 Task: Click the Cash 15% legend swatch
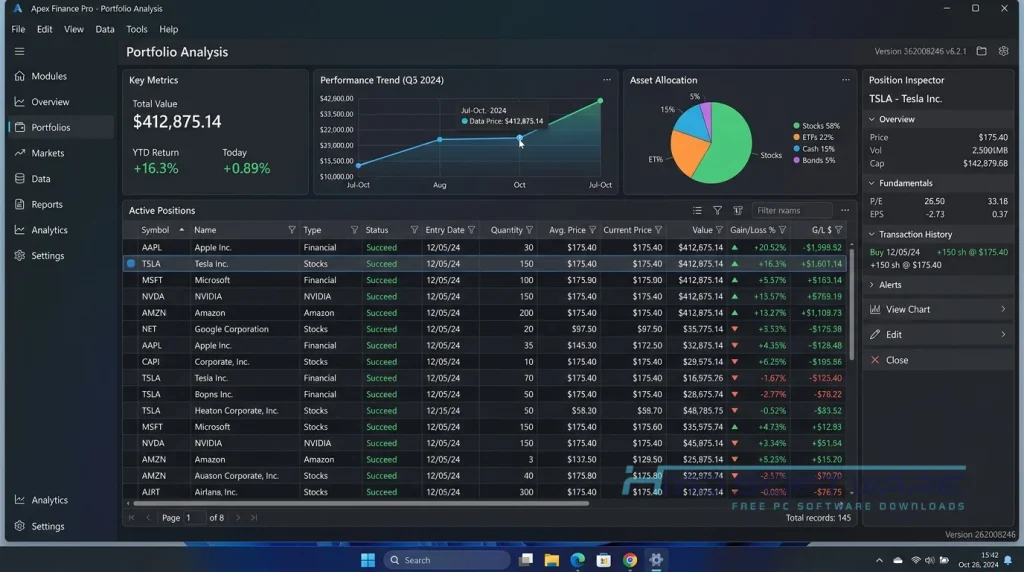[796, 149]
